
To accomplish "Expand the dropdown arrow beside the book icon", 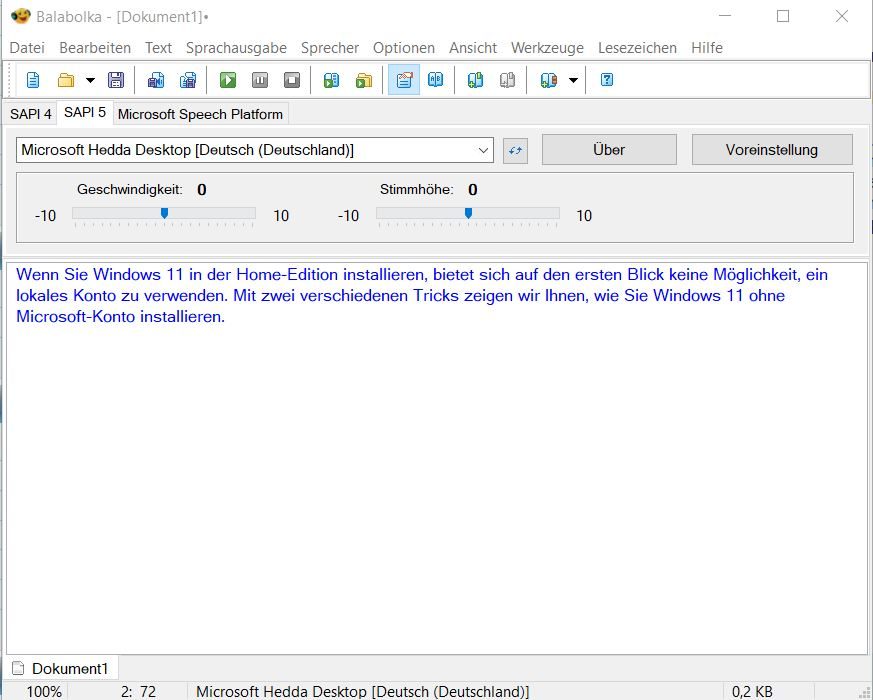I will 573,80.
